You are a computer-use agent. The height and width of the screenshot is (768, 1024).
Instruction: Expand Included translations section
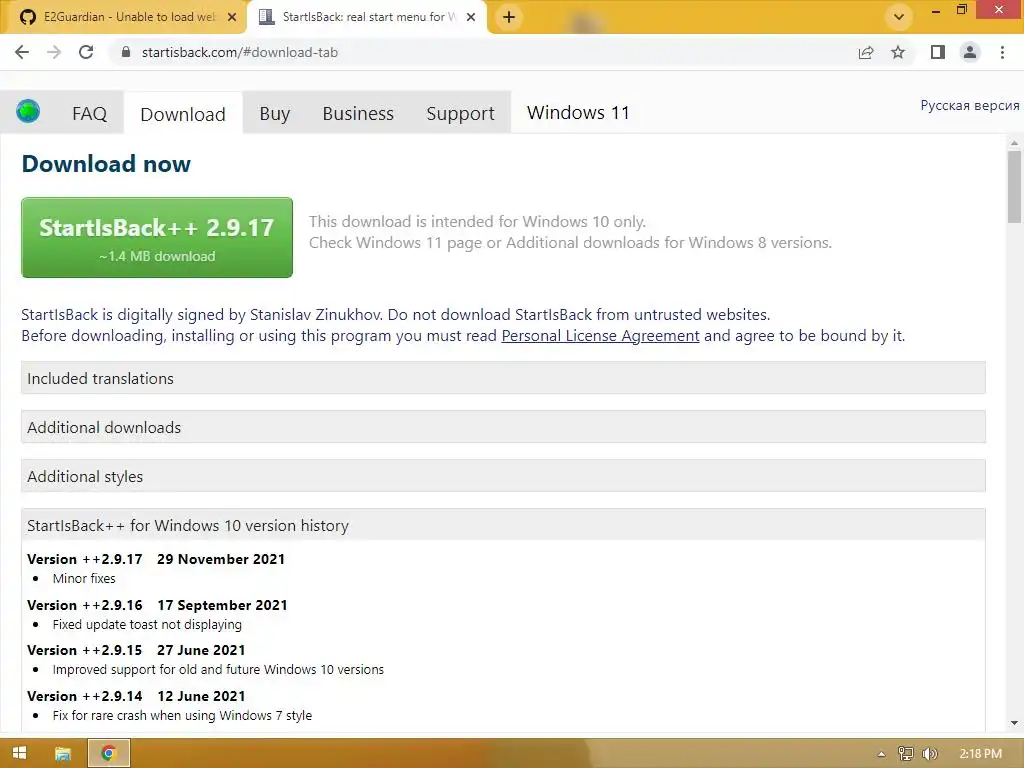click(x=503, y=378)
